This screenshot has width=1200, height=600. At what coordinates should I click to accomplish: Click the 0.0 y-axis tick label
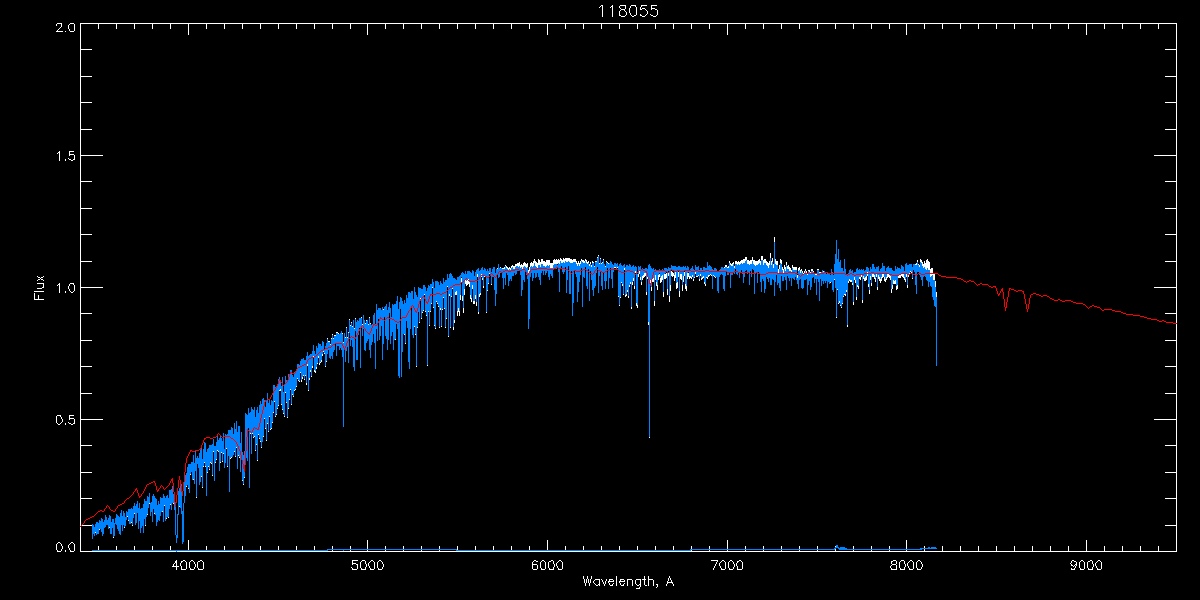[63, 547]
